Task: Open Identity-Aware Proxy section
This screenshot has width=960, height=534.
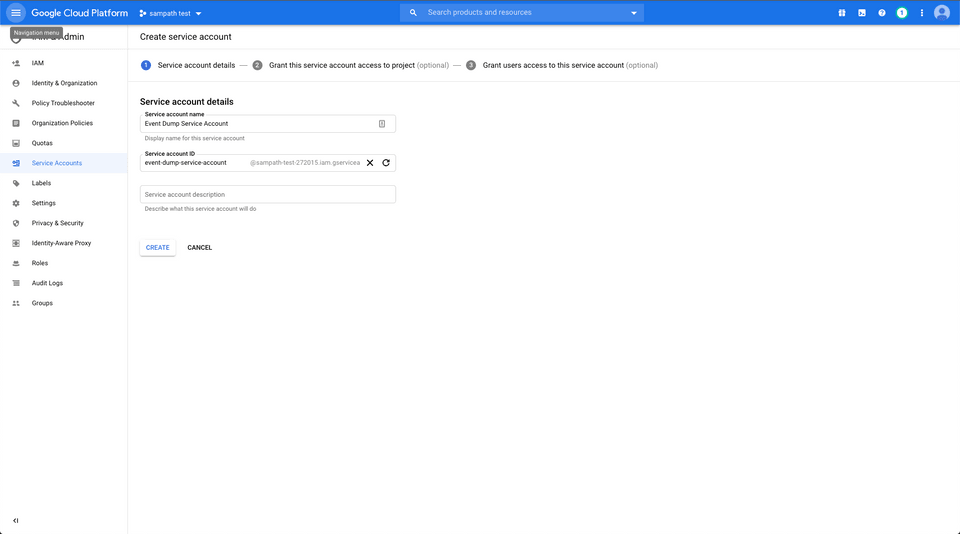Action: pos(61,243)
